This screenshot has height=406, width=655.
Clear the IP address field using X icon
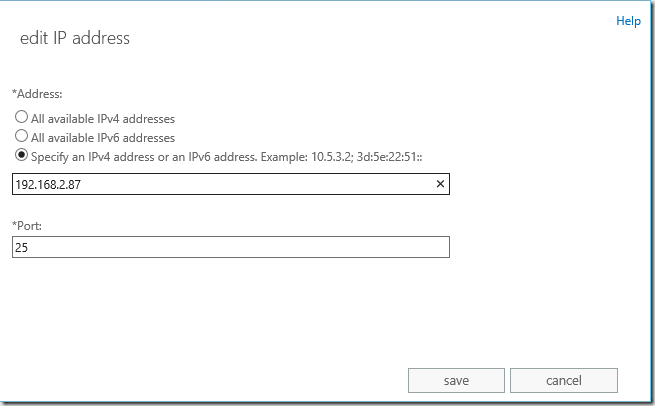click(x=441, y=184)
